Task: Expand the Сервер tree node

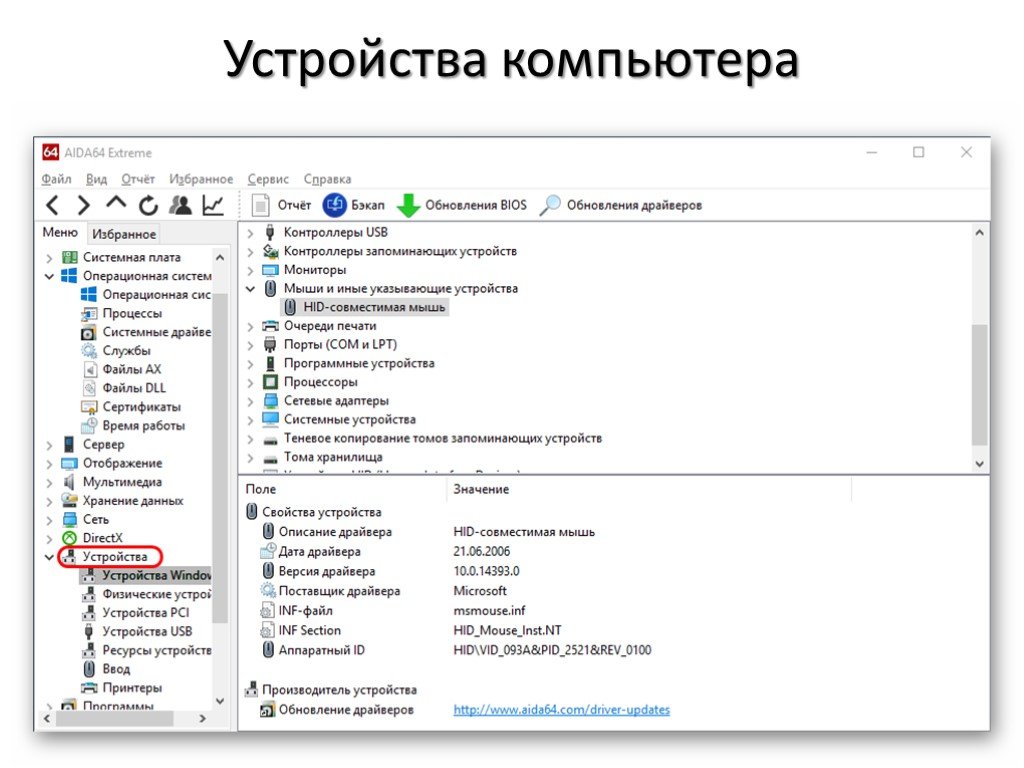Action: pos(50,445)
